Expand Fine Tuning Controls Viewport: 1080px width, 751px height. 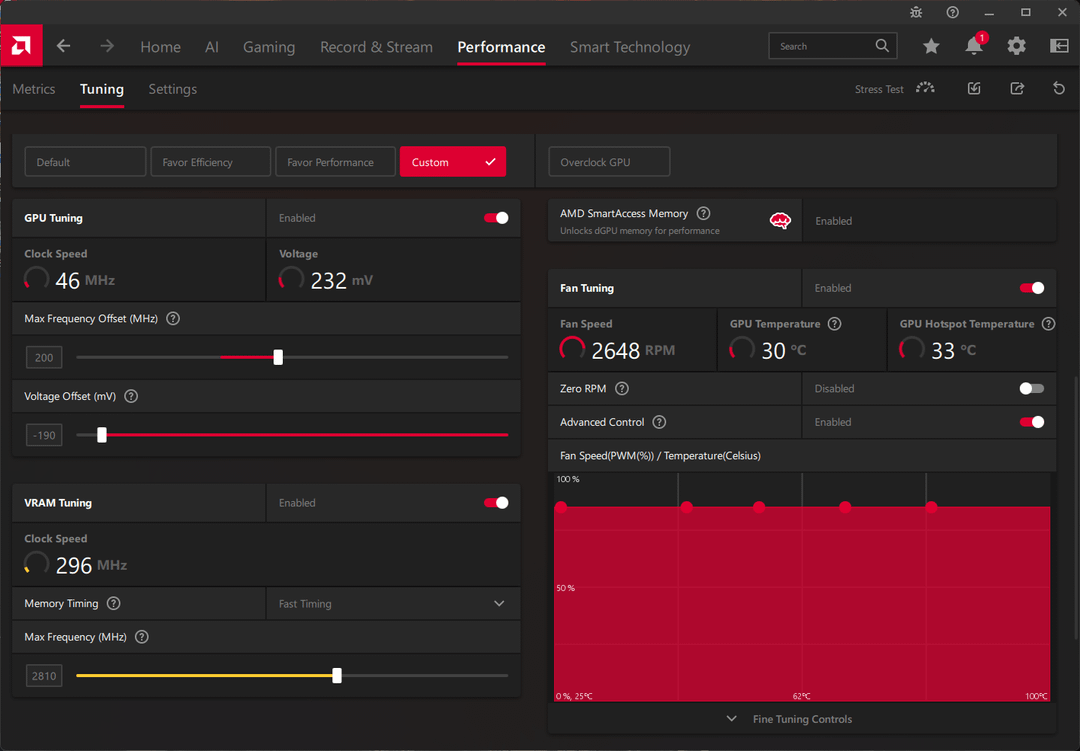tap(789, 719)
